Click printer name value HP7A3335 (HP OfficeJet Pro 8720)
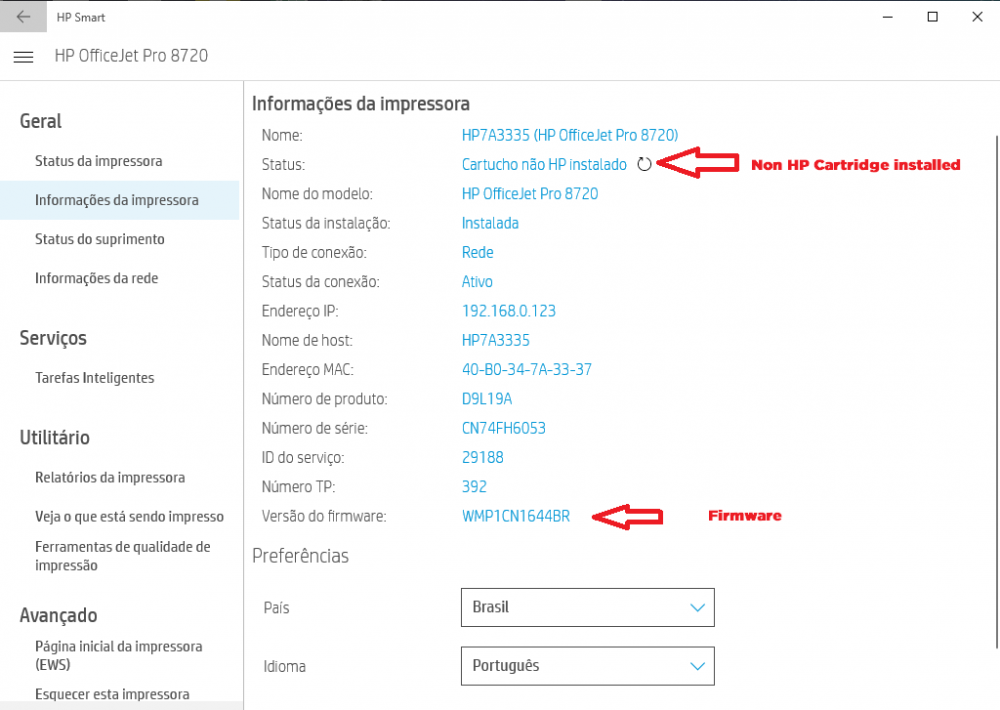1000x710 pixels. click(570, 135)
